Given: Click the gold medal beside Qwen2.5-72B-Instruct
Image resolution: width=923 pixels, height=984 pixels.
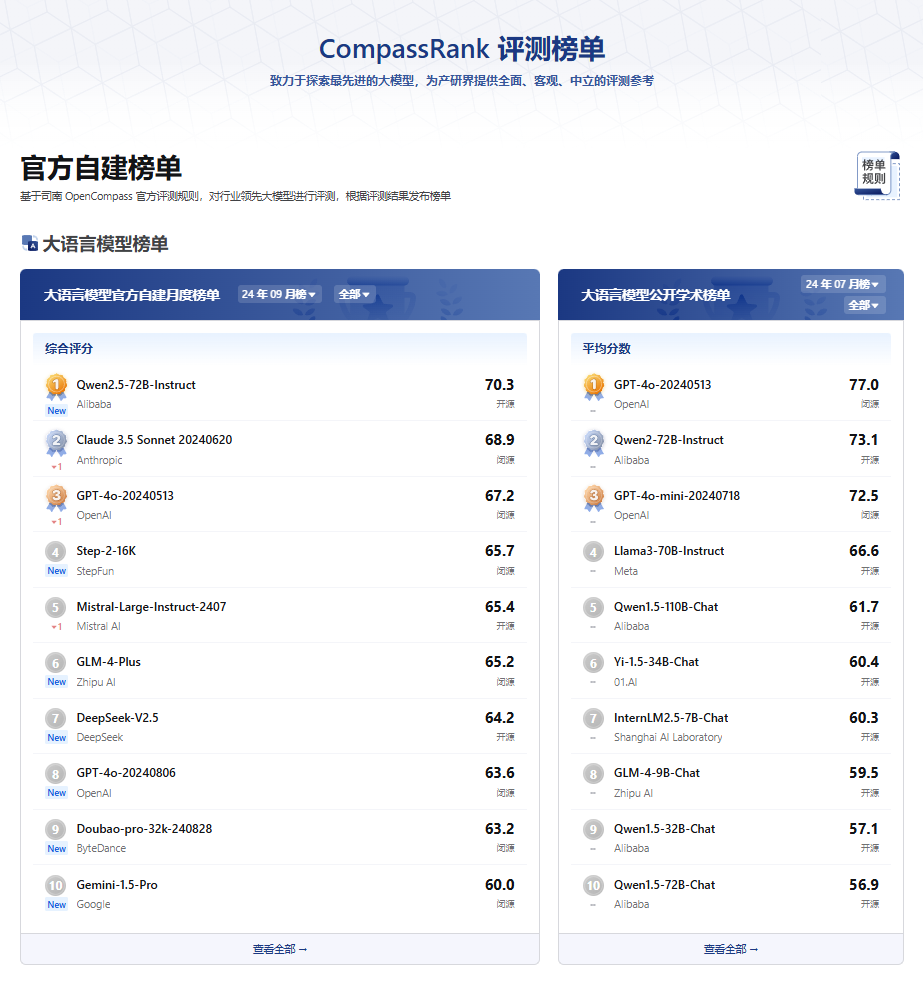Looking at the screenshot, I should click(56, 385).
